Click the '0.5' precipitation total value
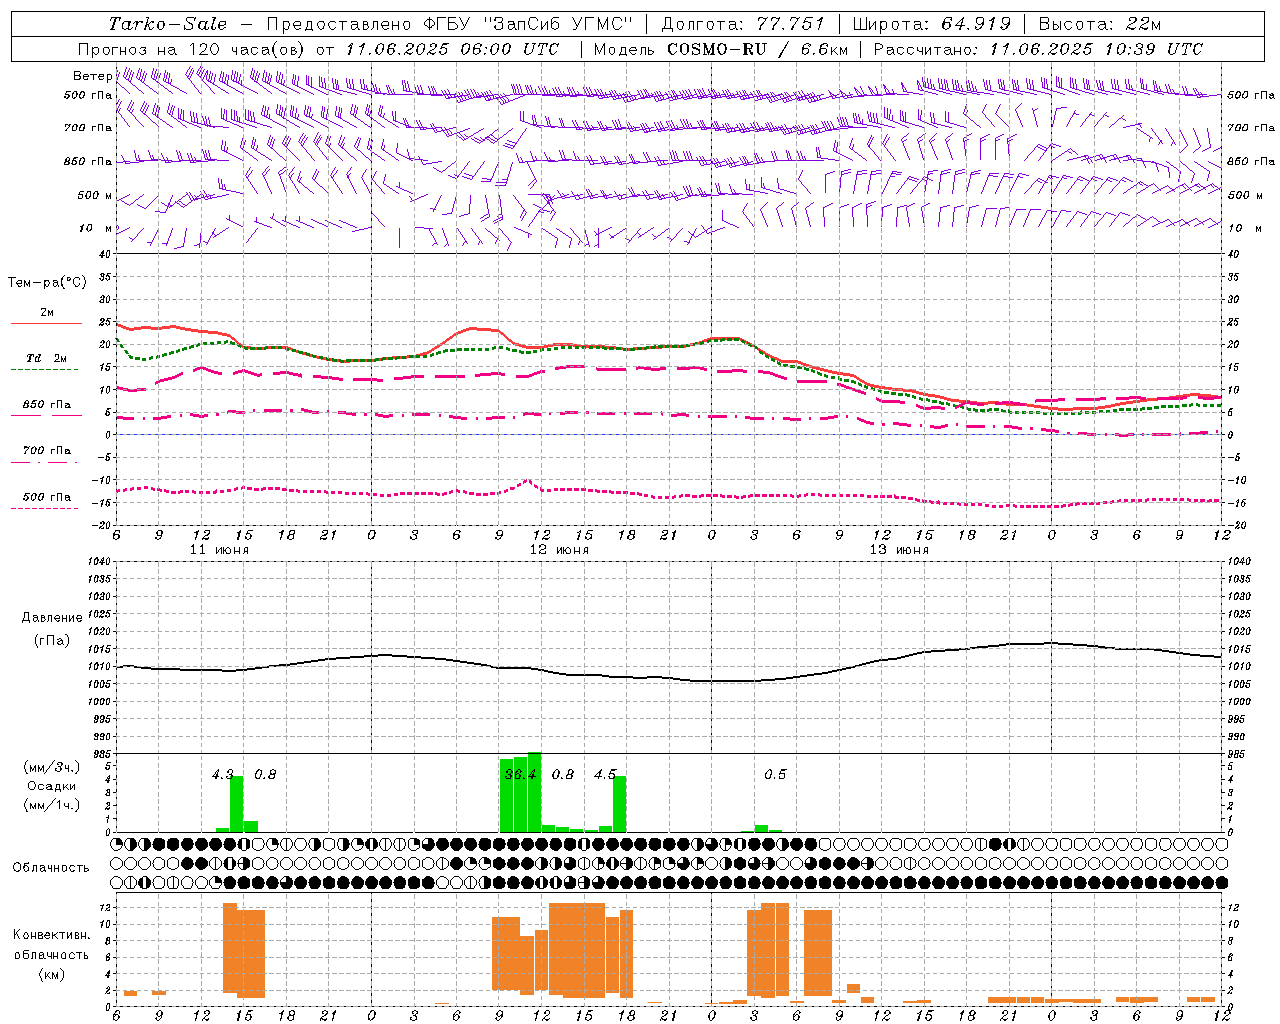 coord(775,774)
